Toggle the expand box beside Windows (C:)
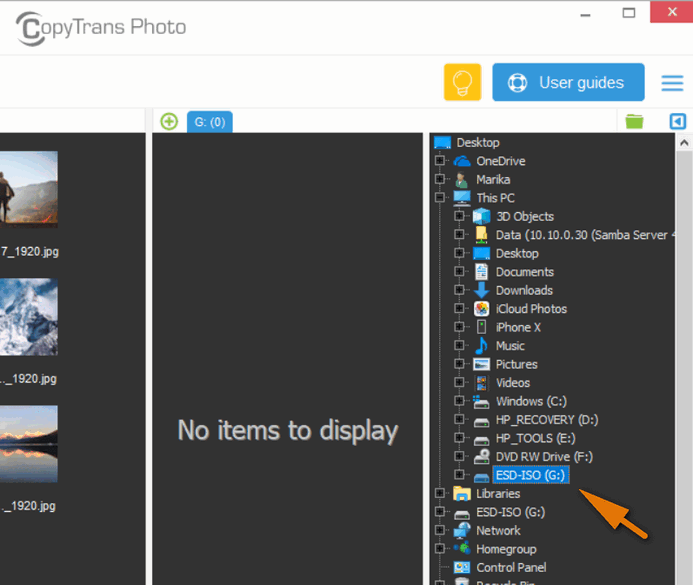Viewport: 693px width, 585px height. pos(459,401)
